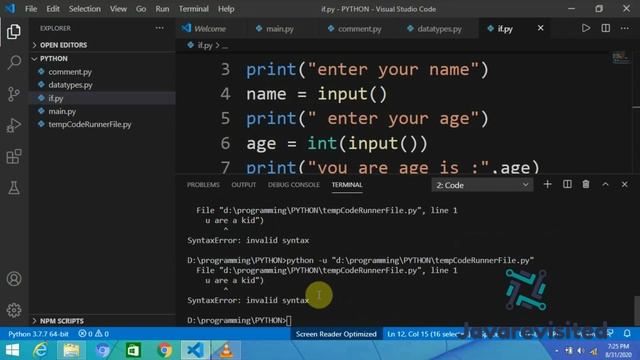This screenshot has height=360, width=640.
Task: Open the Search view in activity bar
Action: click(13, 62)
